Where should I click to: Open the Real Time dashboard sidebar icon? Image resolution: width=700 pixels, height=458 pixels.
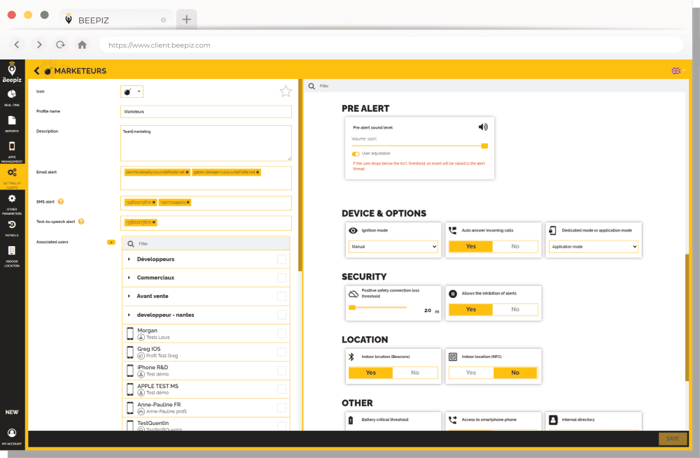[x=12, y=95]
